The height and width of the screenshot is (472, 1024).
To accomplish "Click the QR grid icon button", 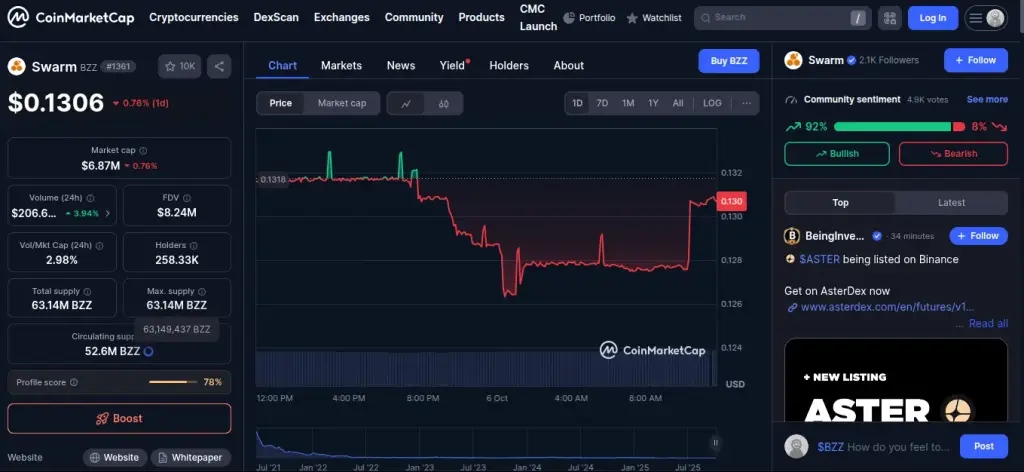I will pos(889,18).
